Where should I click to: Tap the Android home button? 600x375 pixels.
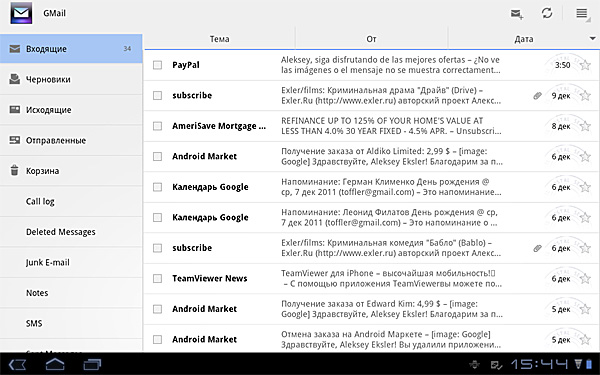tap(55, 364)
